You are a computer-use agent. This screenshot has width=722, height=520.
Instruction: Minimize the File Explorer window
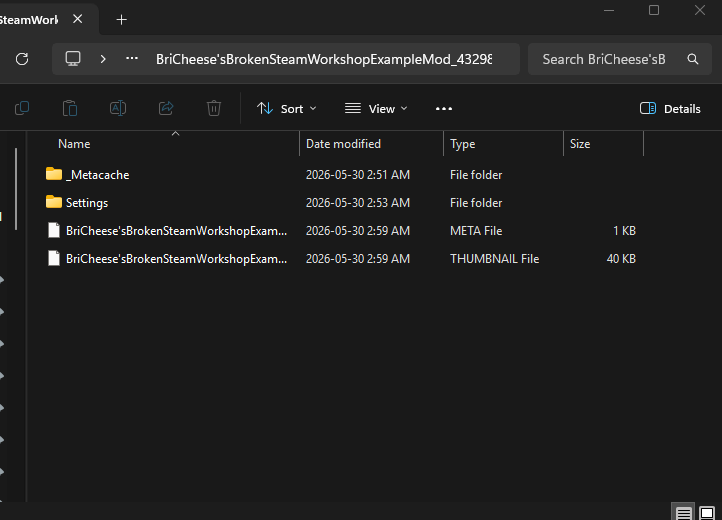609,10
